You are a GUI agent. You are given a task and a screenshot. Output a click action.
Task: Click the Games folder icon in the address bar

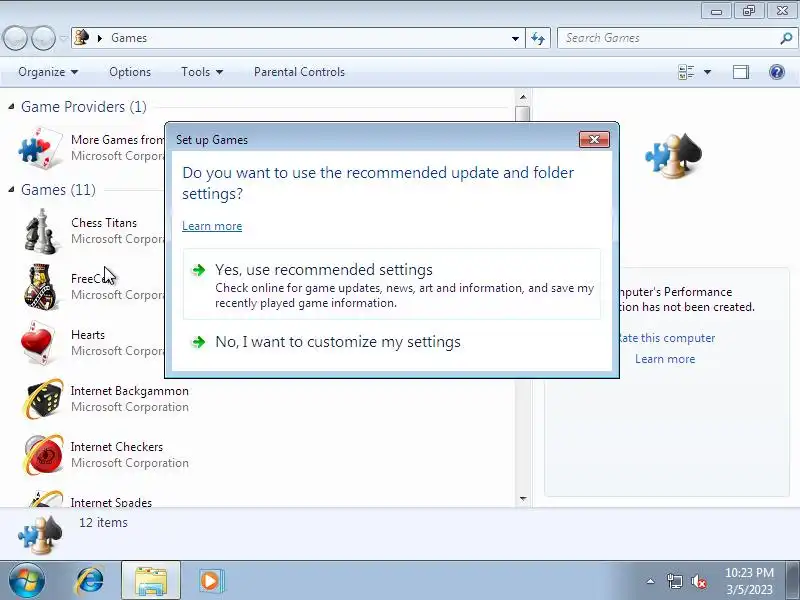82,38
